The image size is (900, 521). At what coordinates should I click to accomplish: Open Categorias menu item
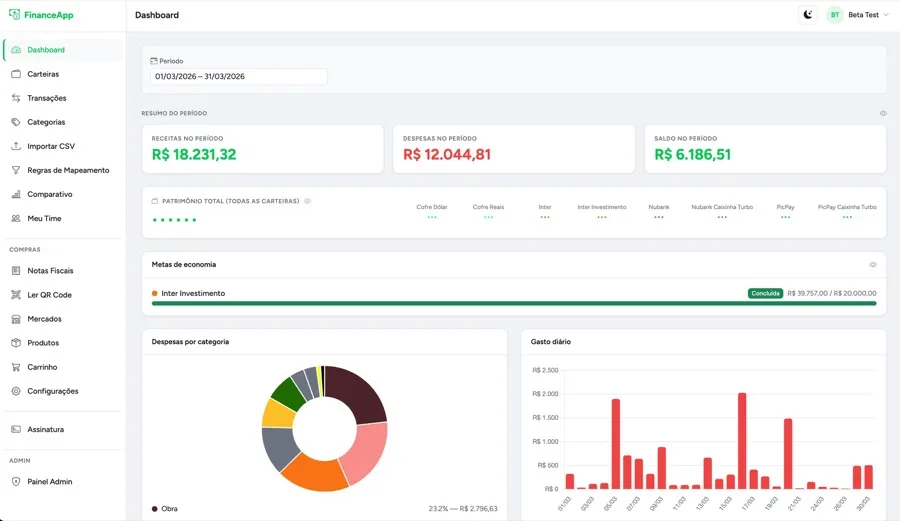coord(63,122)
